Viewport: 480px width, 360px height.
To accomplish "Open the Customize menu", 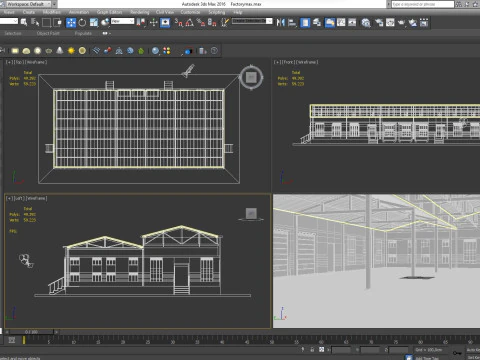I will [x=190, y=12].
